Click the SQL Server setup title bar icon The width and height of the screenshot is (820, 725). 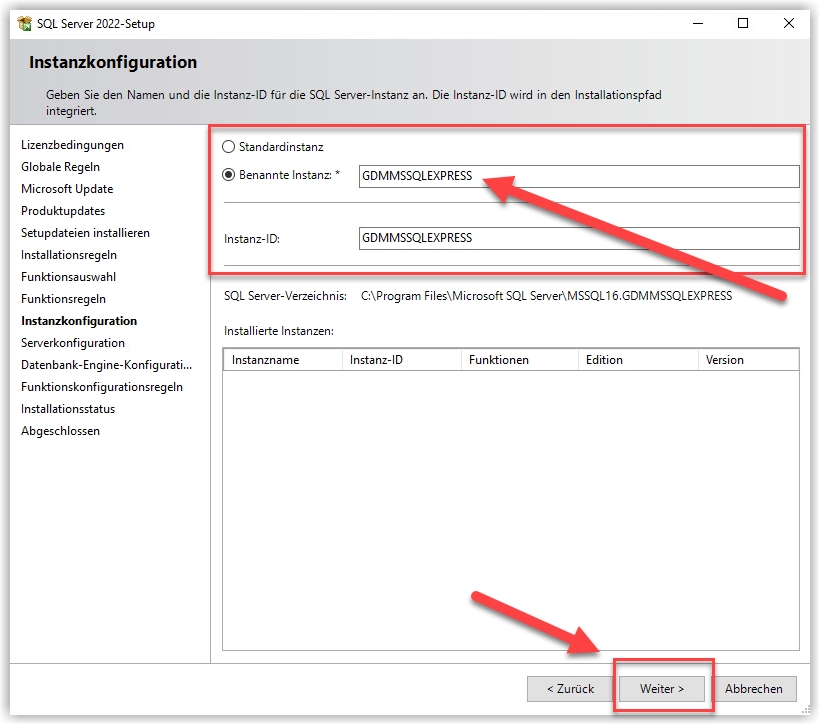24,24
